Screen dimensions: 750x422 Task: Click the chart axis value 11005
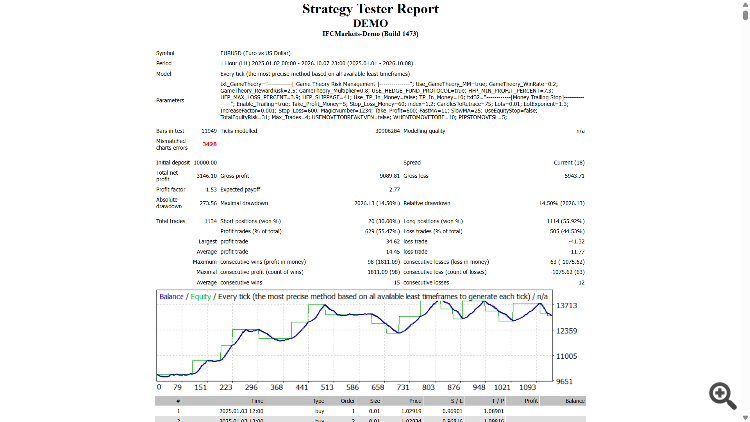point(566,356)
